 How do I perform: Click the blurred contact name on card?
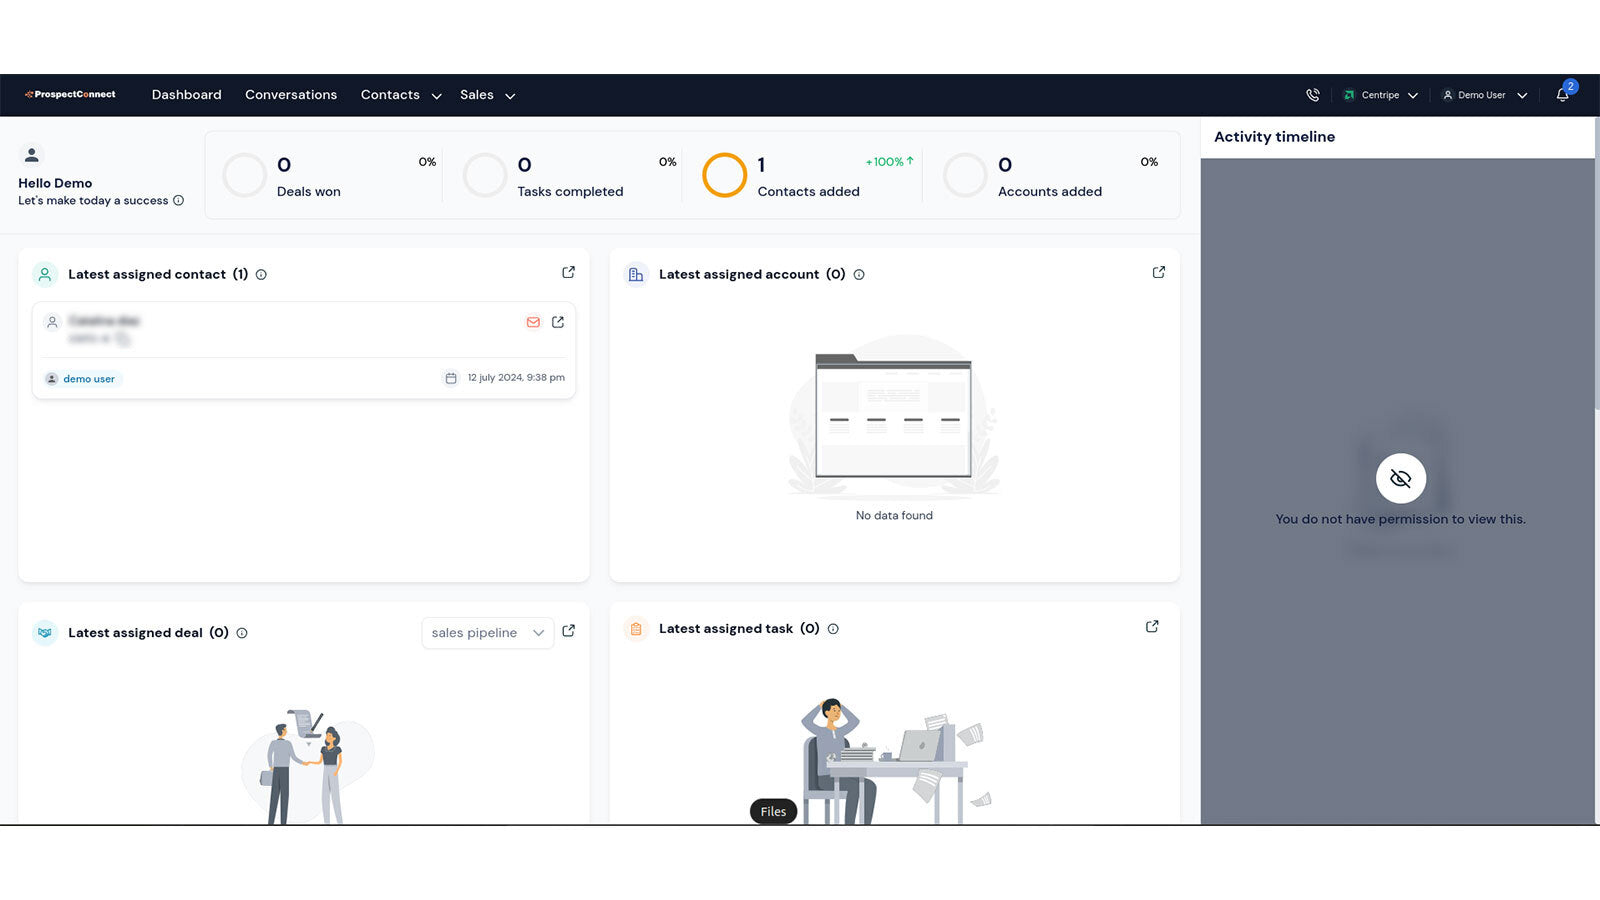[104, 321]
